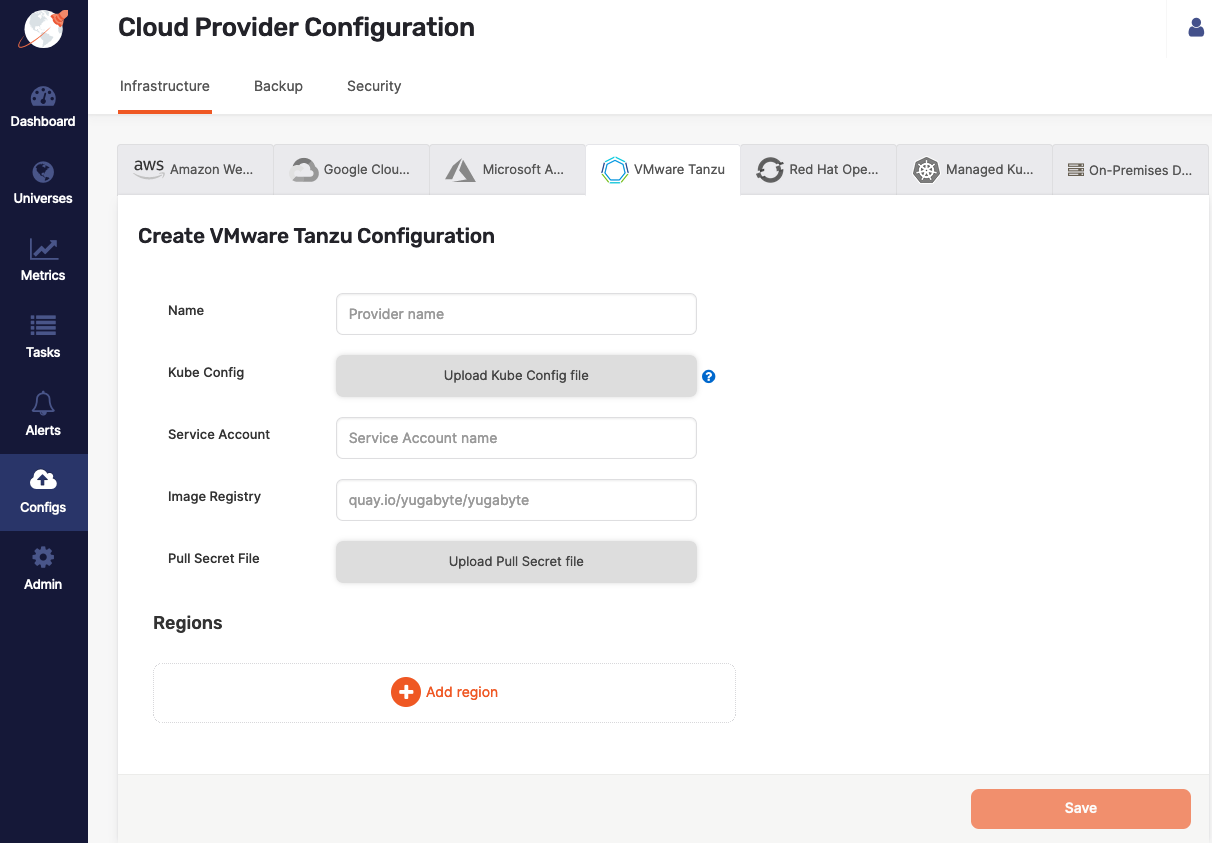Click the Upload Pull Secret file button
1212x843 pixels.
point(516,562)
